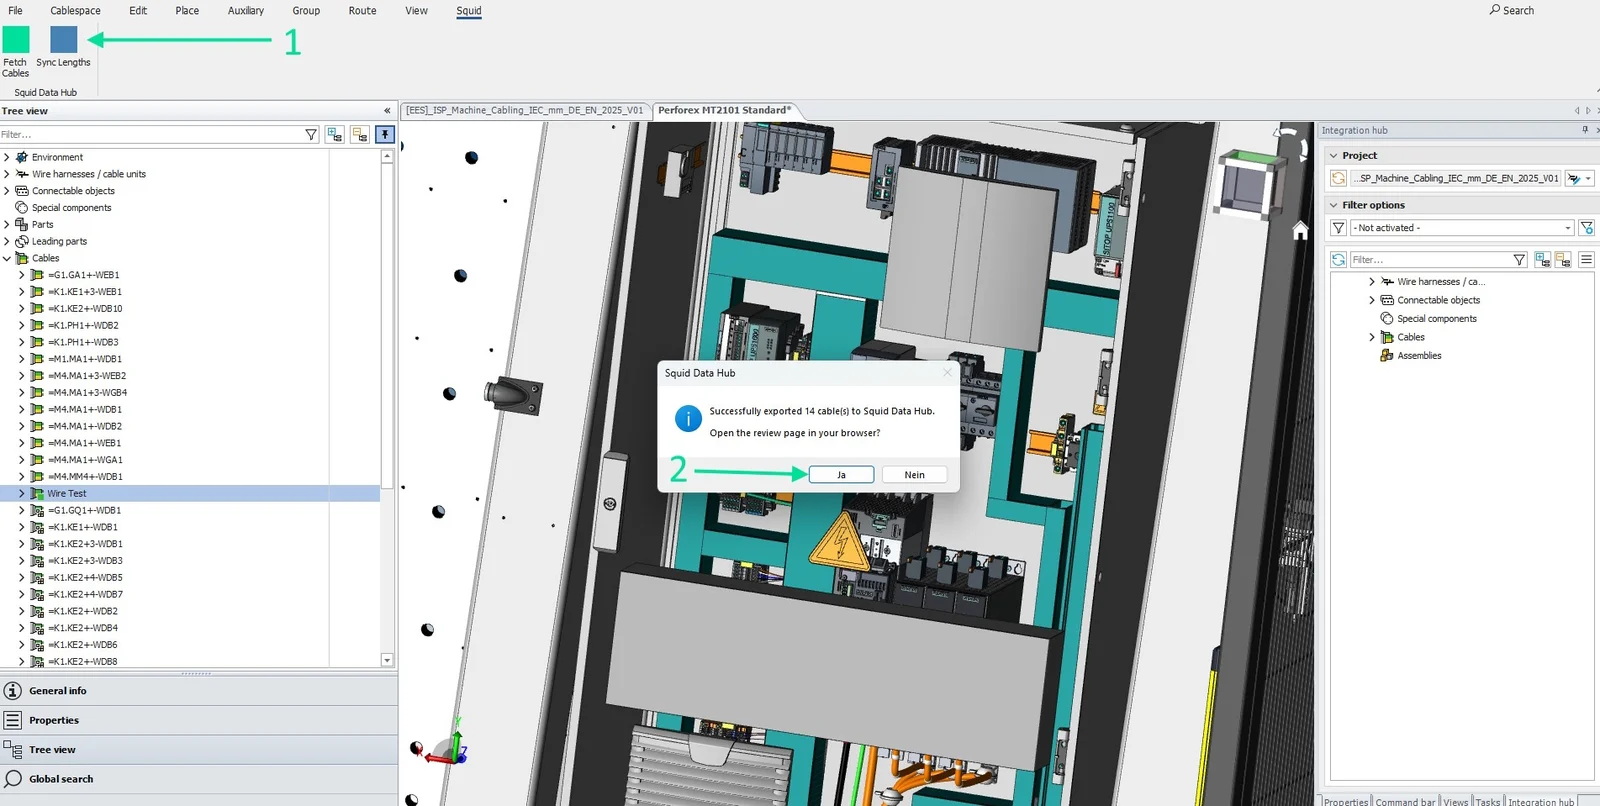The image size is (1600, 806).
Task: Expand Wire harnesses / cable units in Tree view
Action: (x=7, y=174)
